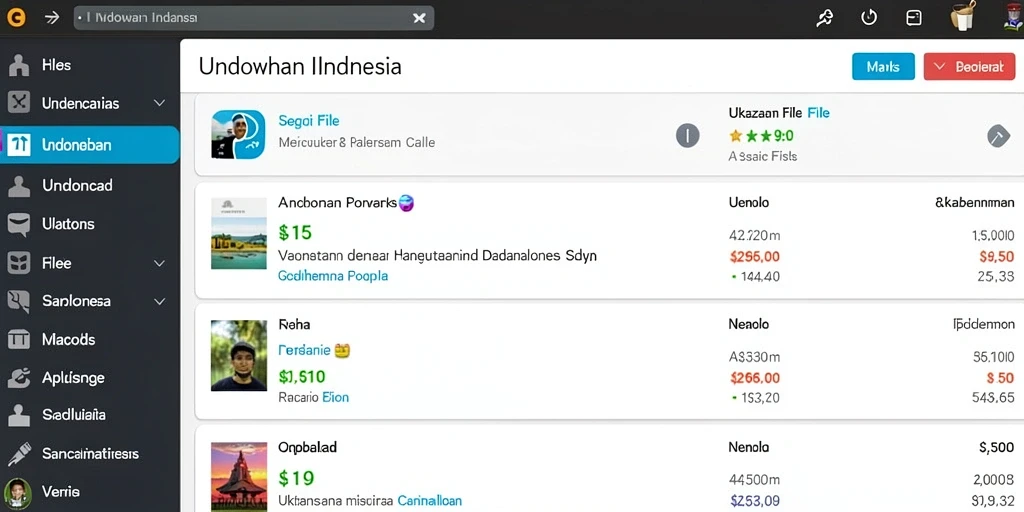Click the 42.720m value
1024x512 pixels.
click(755, 236)
